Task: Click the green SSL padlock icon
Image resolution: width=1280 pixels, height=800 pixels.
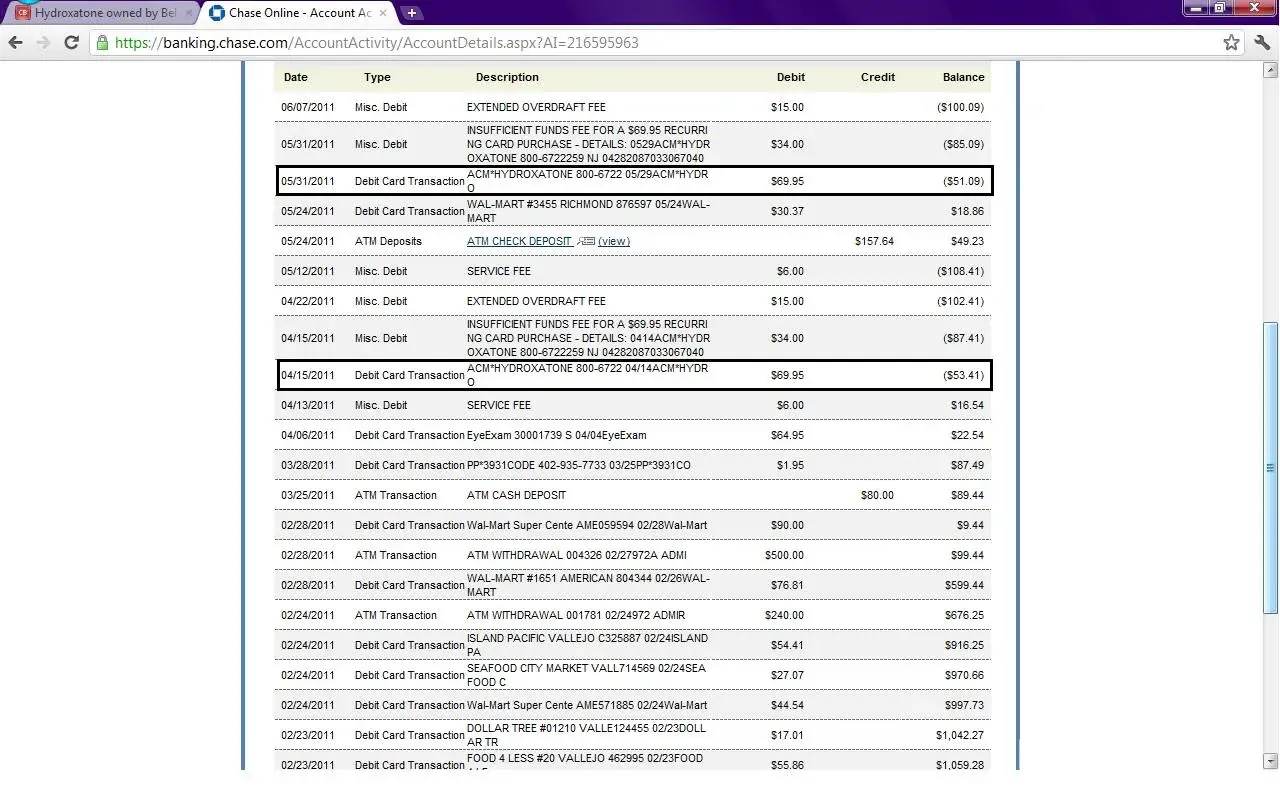Action: click(x=102, y=43)
